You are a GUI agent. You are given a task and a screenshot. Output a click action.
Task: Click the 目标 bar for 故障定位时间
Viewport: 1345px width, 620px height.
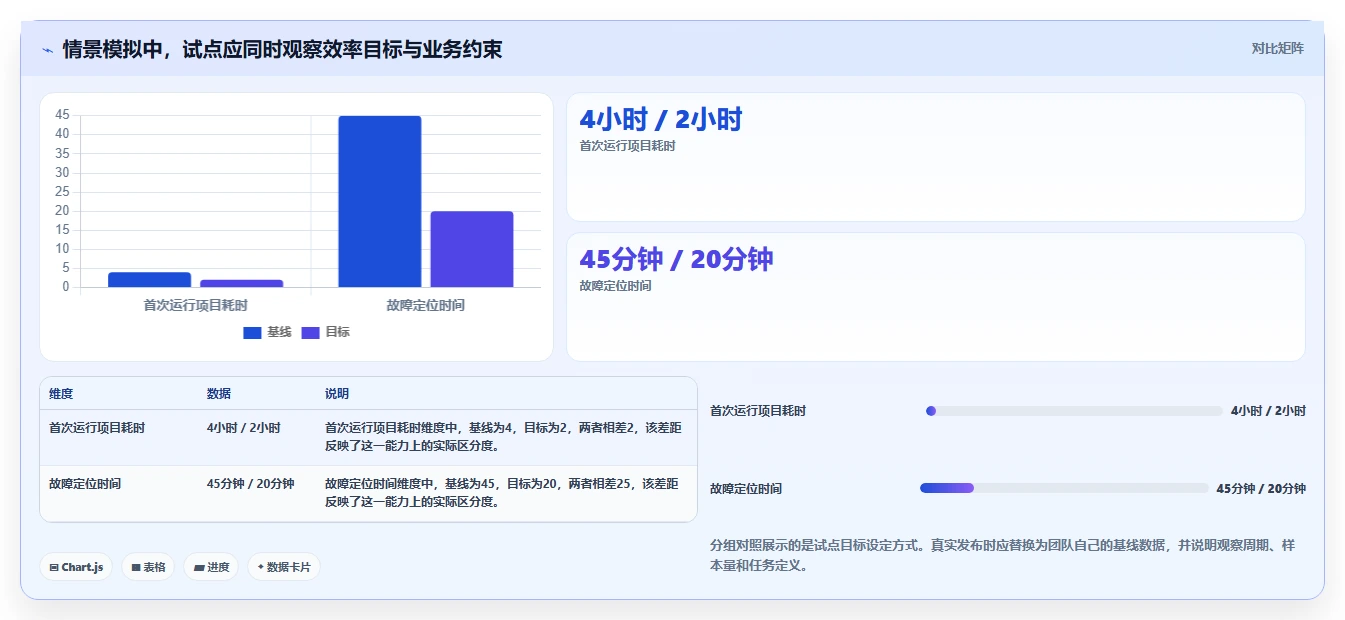point(472,250)
